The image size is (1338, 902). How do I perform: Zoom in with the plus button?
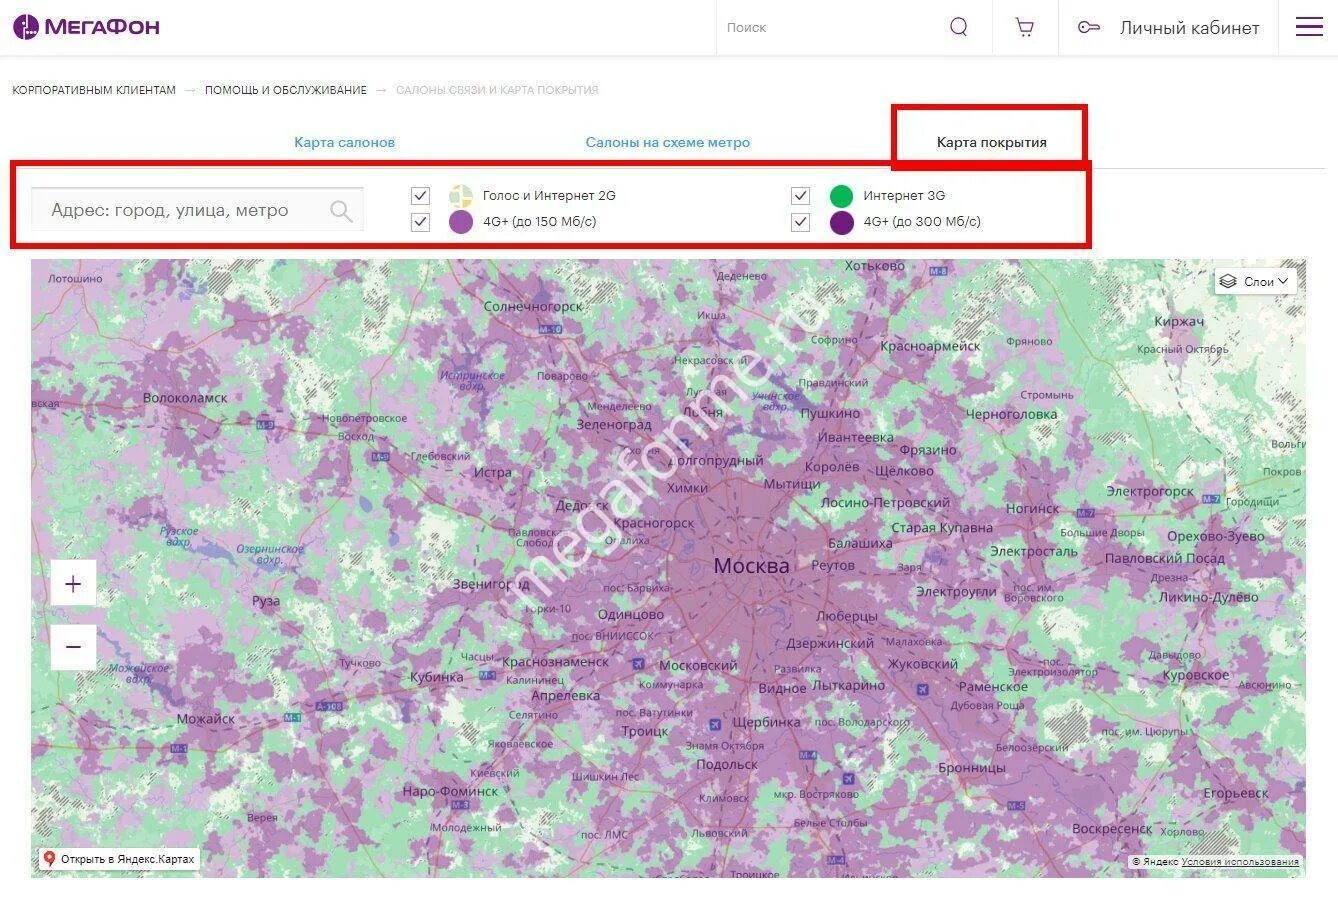pyautogui.click(x=73, y=584)
